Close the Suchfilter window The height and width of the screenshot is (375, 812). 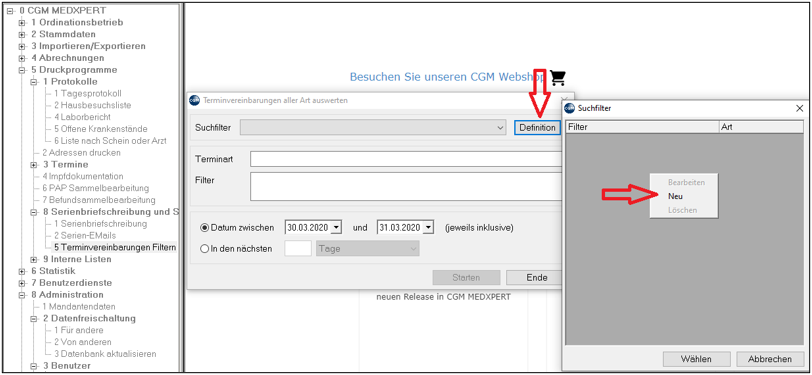(x=799, y=108)
